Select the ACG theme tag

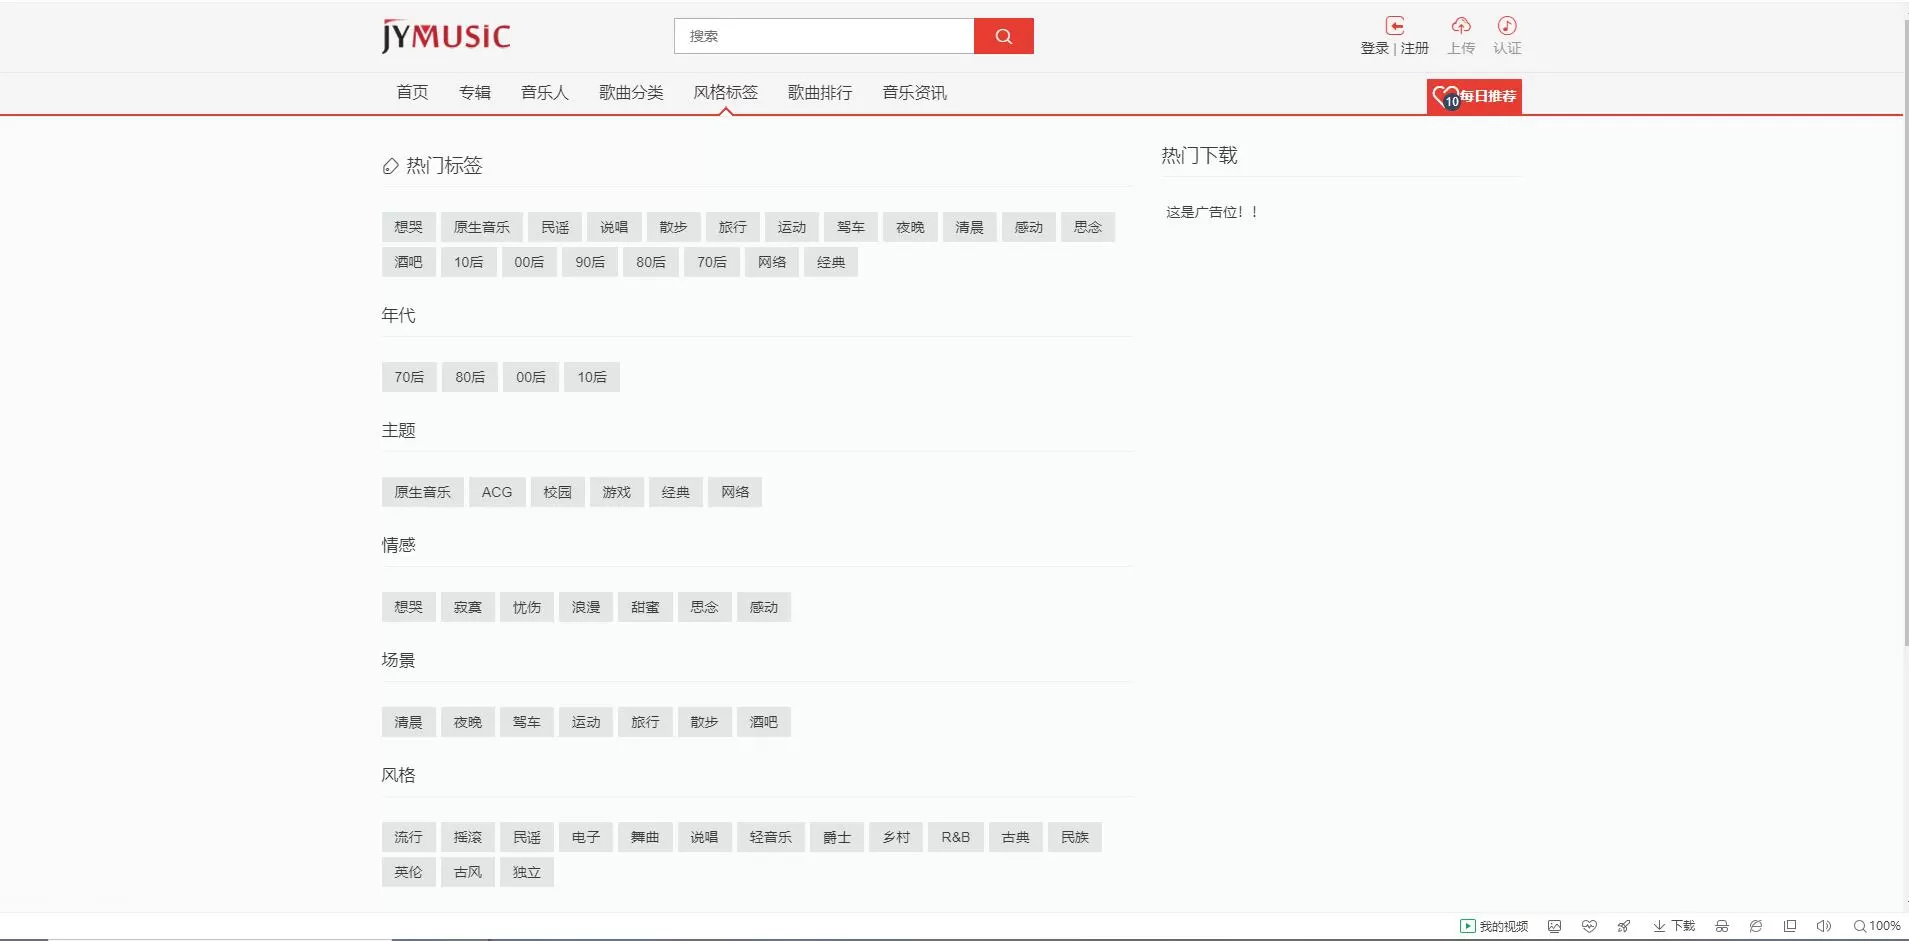(497, 492)
